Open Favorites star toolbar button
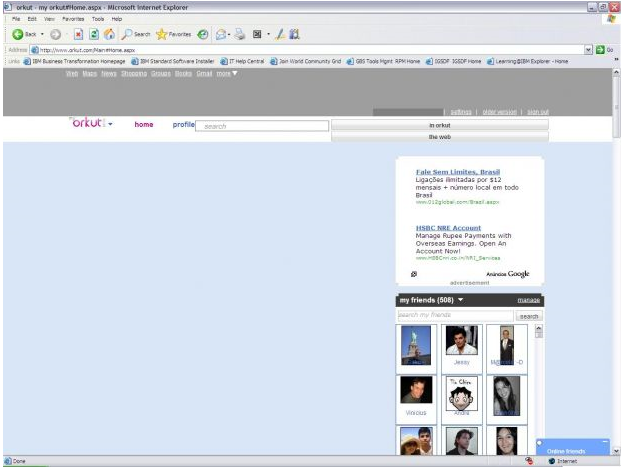Viewport: 628px width, 468px height. pos(174,34)
